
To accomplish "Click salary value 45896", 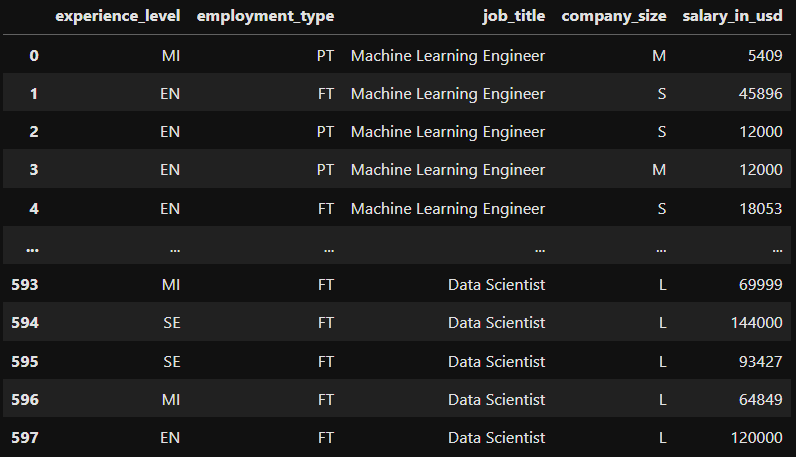I will [x=760, y=94].
